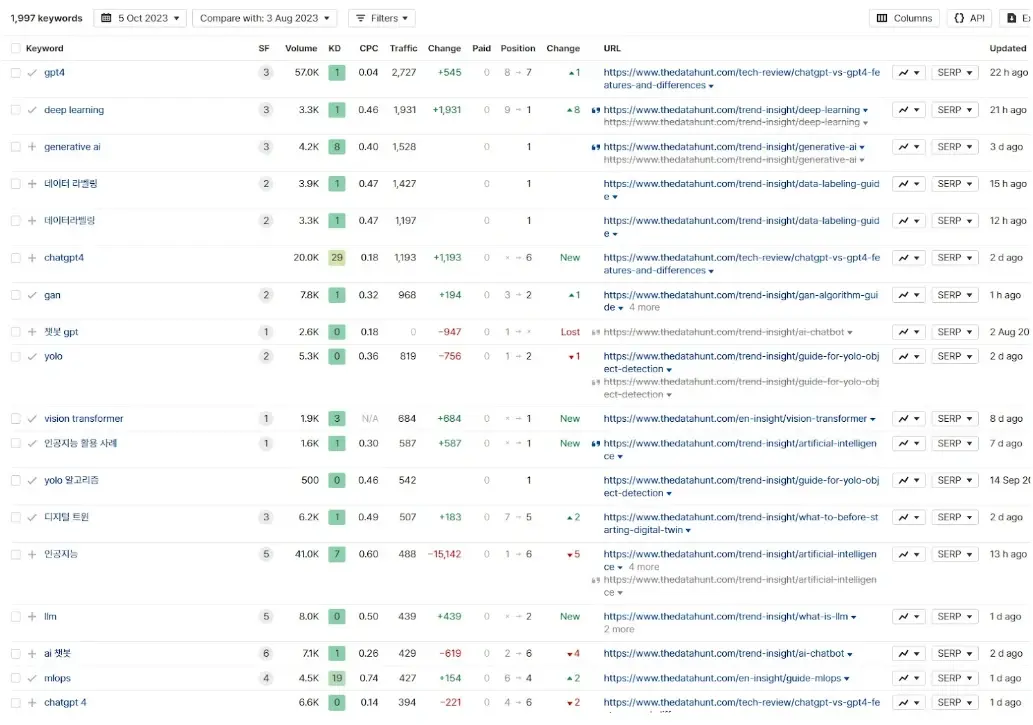The image size is (1033, 725).
Task: Click the checkmark icon beside gan
Action: pos(32,295)
